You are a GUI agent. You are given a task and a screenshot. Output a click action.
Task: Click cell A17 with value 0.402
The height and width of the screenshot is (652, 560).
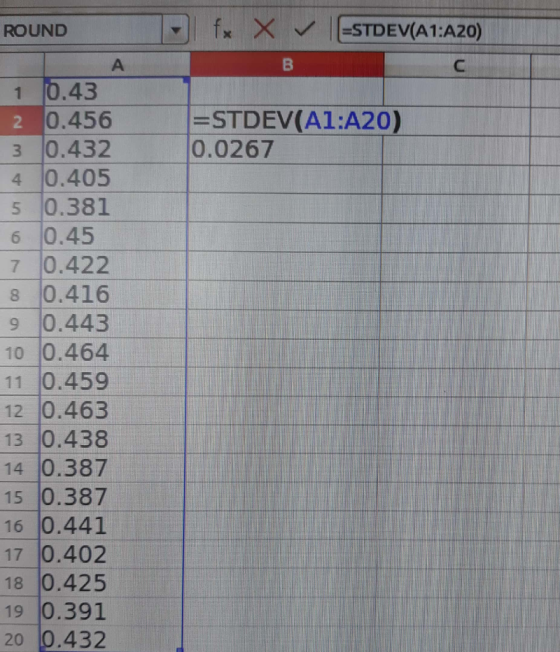[111, 554]
